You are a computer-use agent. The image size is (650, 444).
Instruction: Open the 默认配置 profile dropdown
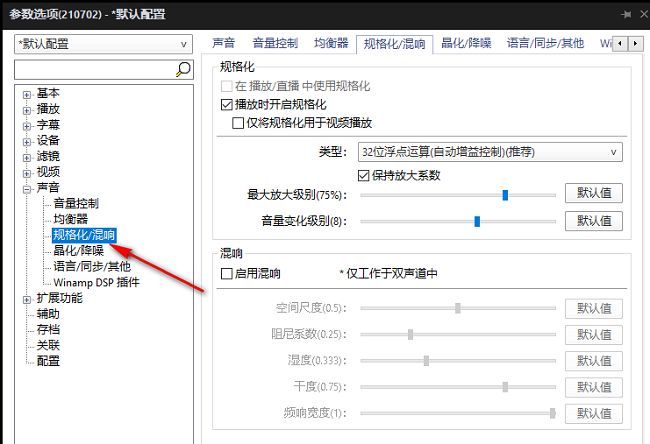pos(103,44)
